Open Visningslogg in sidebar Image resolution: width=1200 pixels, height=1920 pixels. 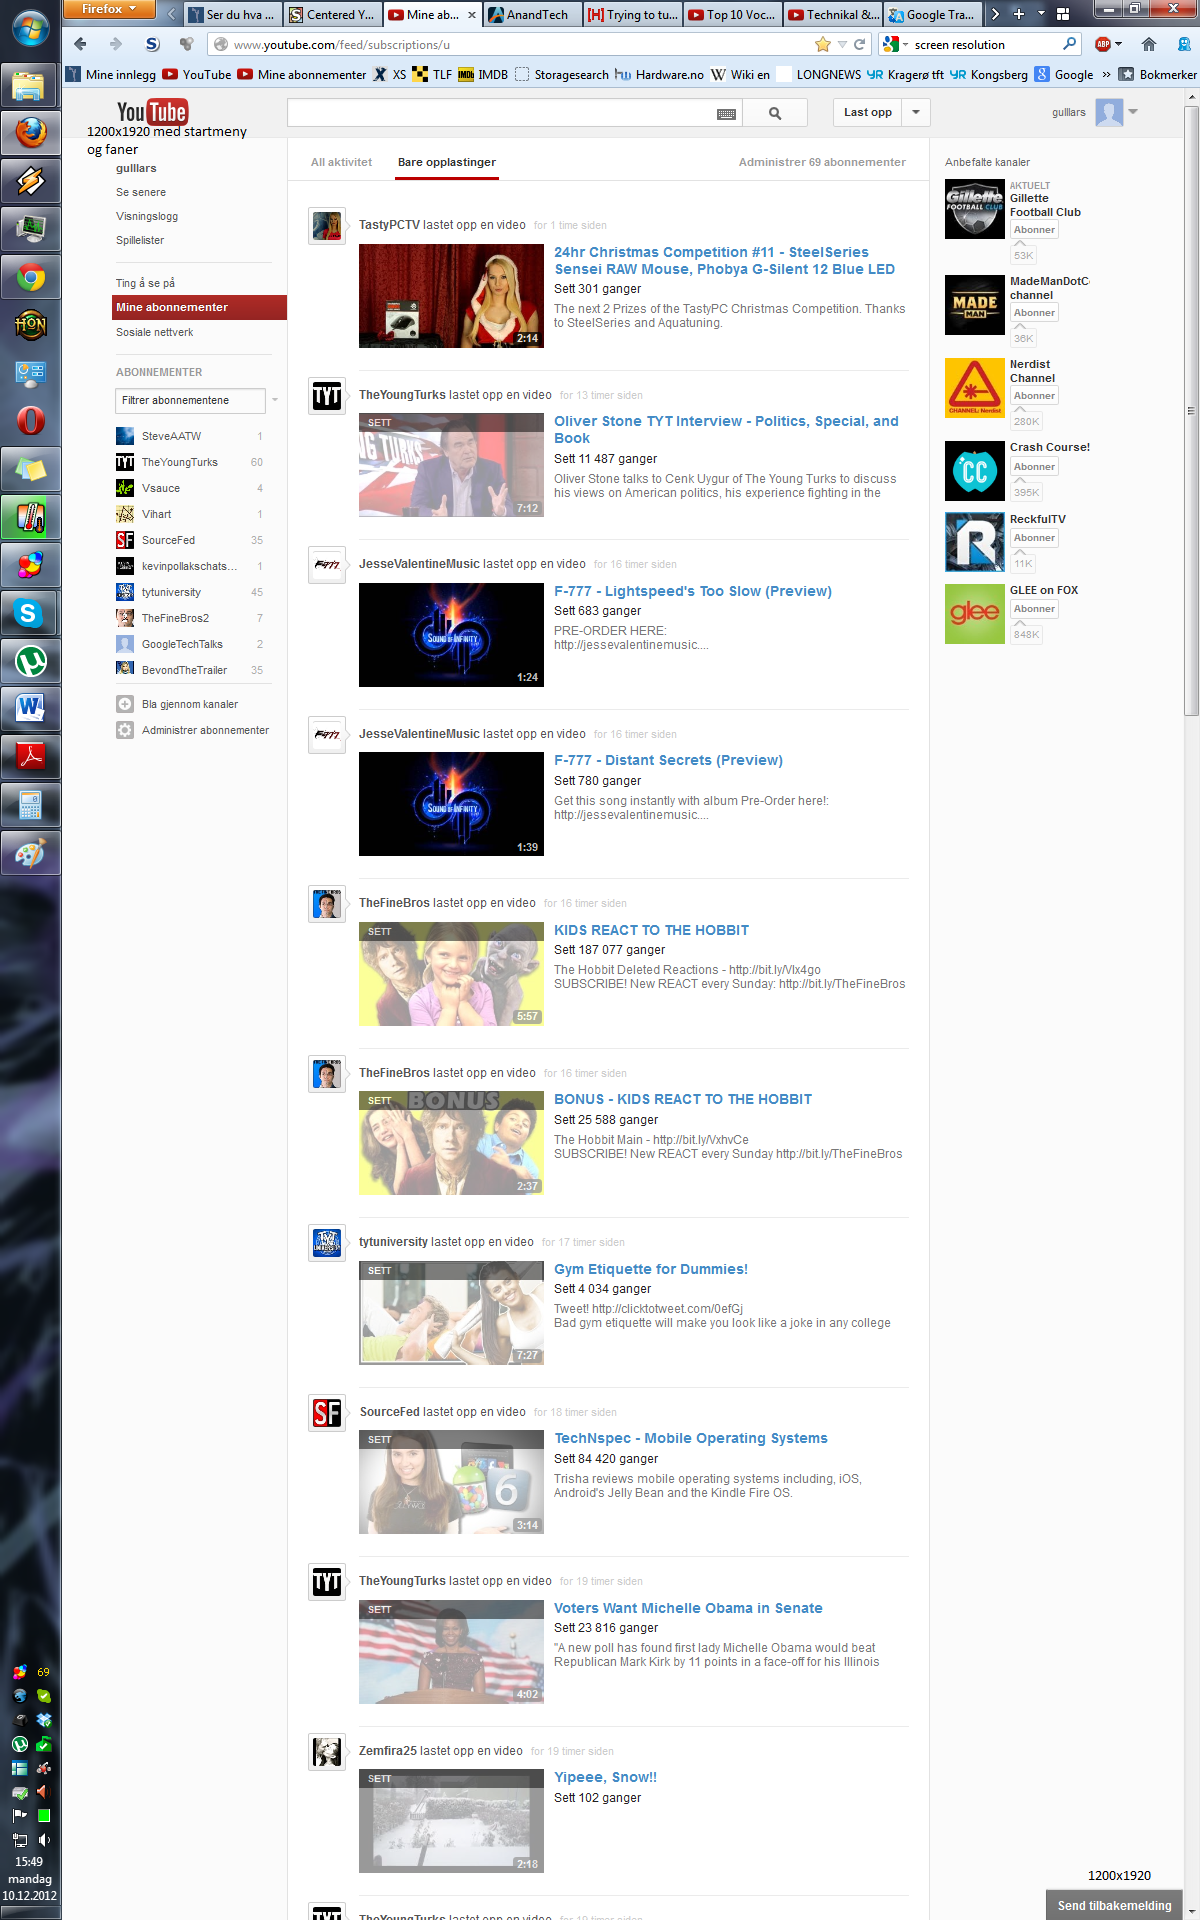point(147,216)
